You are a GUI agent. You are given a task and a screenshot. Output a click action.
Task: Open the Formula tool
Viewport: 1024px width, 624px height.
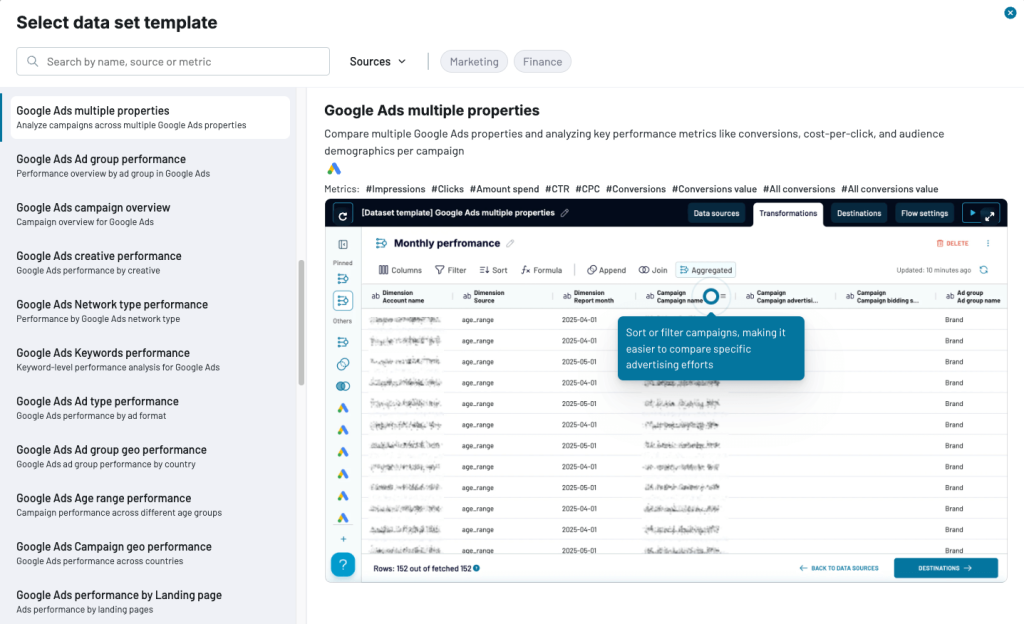pyautogui.click(x=541, y=270)
